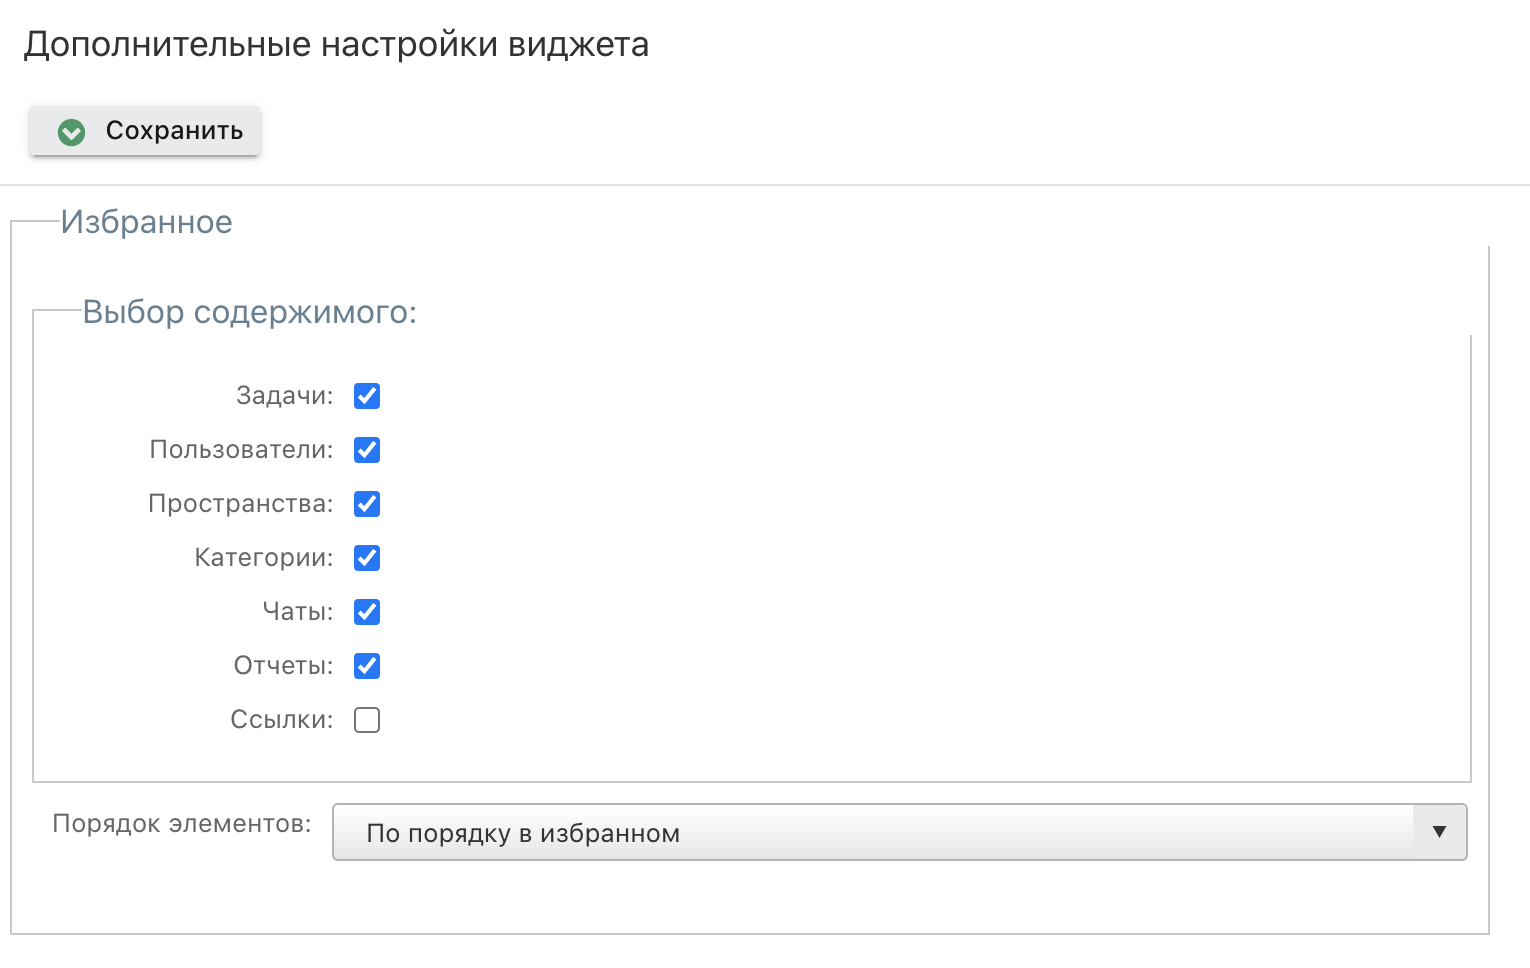Click the dropdown arrow for element order
The width and height of the screenshot is (1530, 968).
click(x=1439, y=832)
